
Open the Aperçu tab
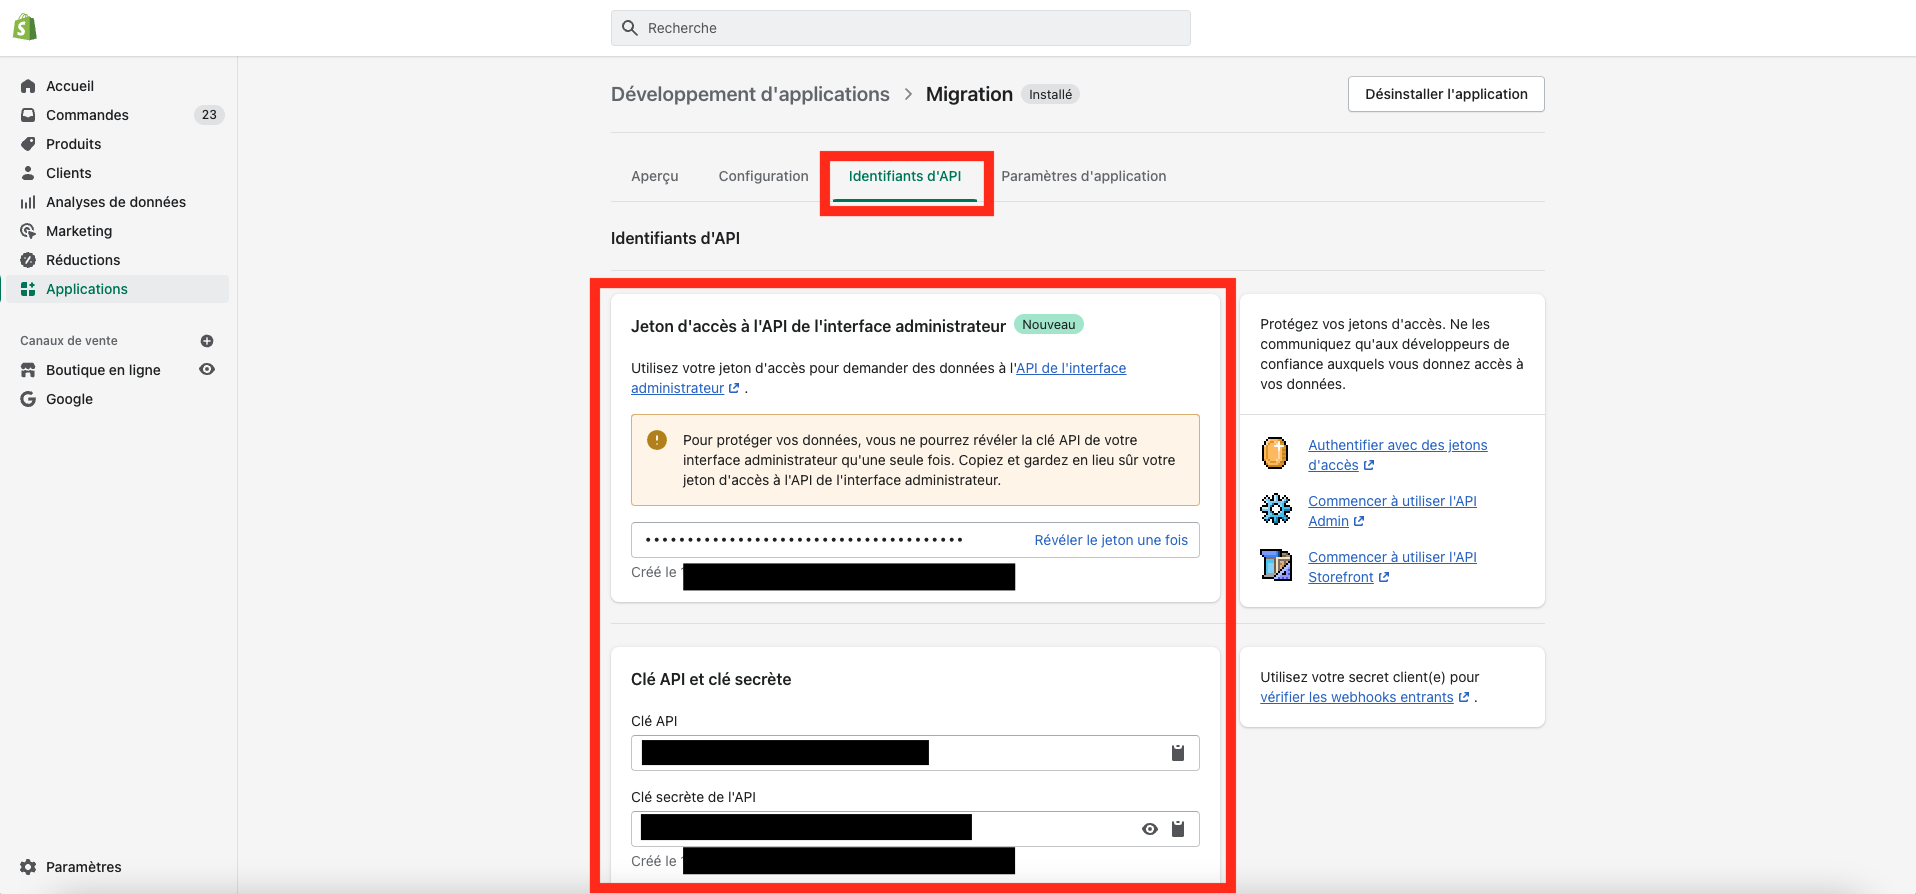click(x=655, y=176)
